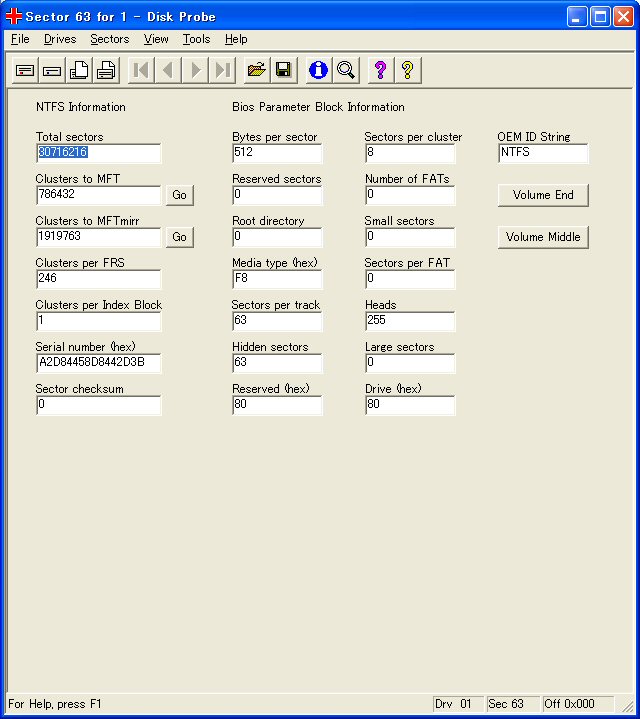Click the Total sectors field

pyautogui.click(x=99, y=153)
